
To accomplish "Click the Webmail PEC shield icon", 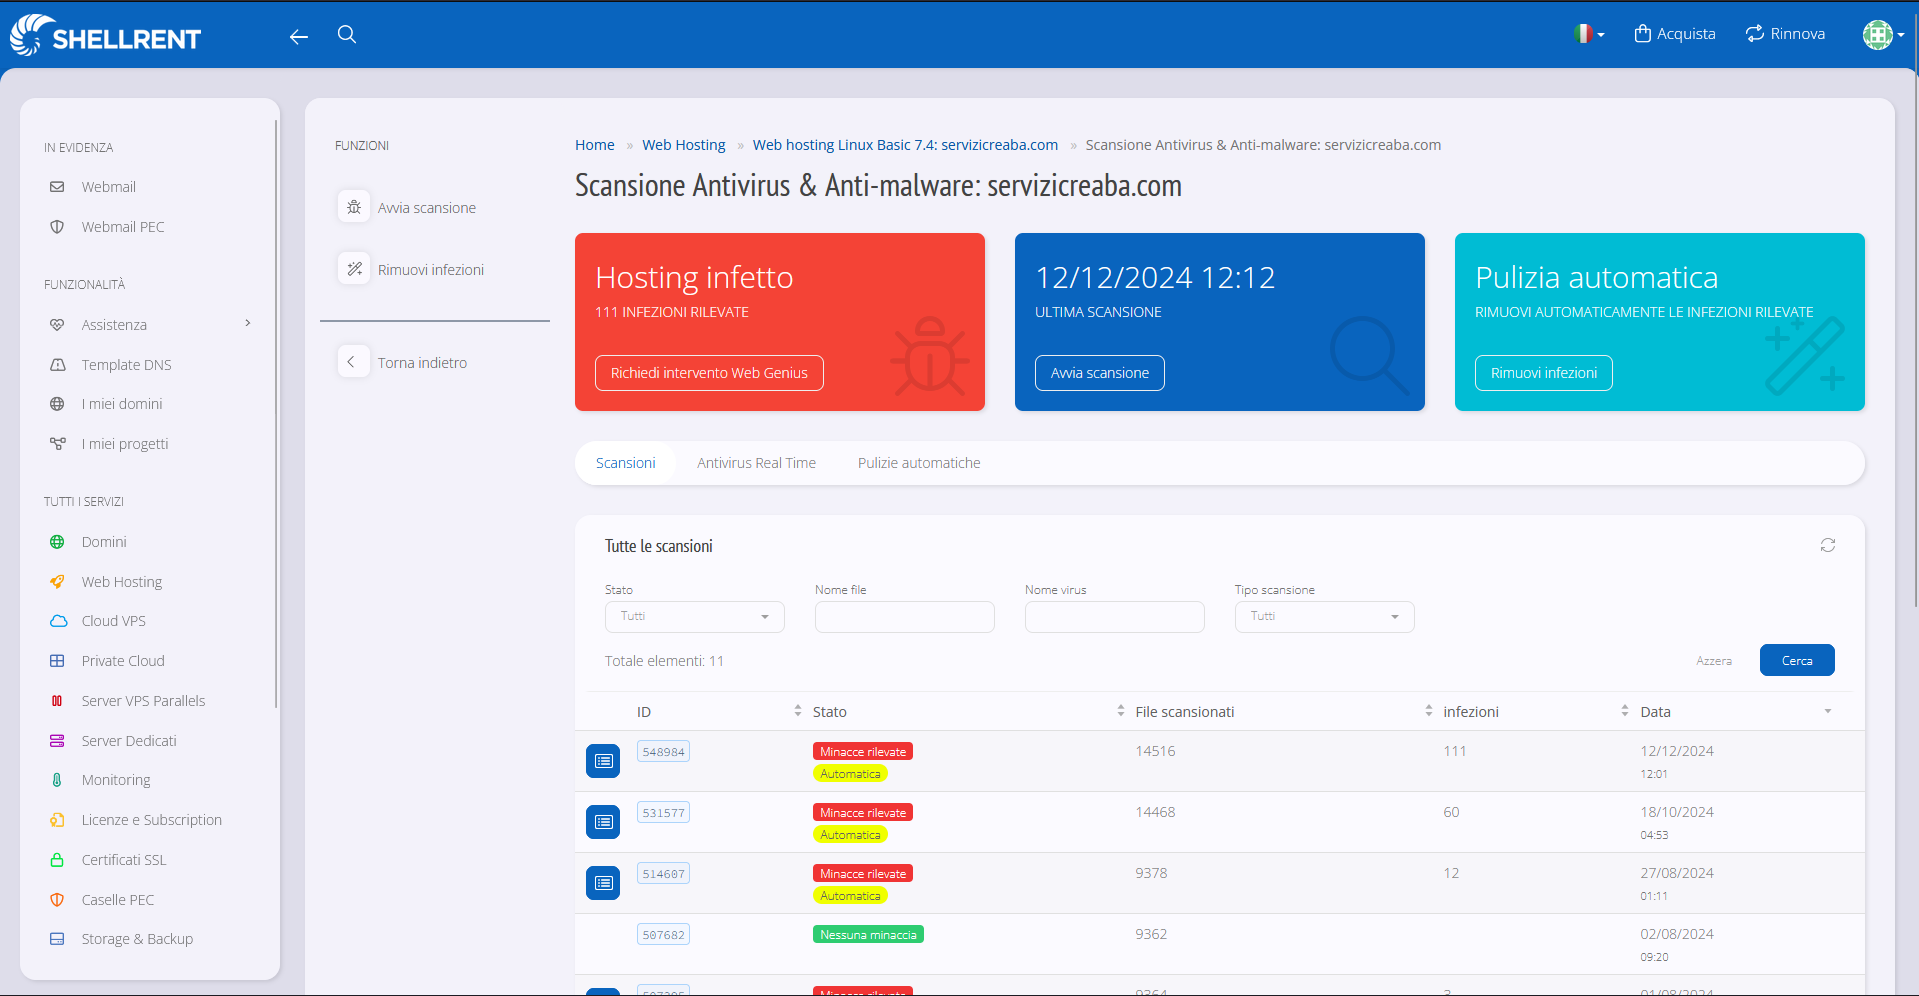I will [57, 227].
